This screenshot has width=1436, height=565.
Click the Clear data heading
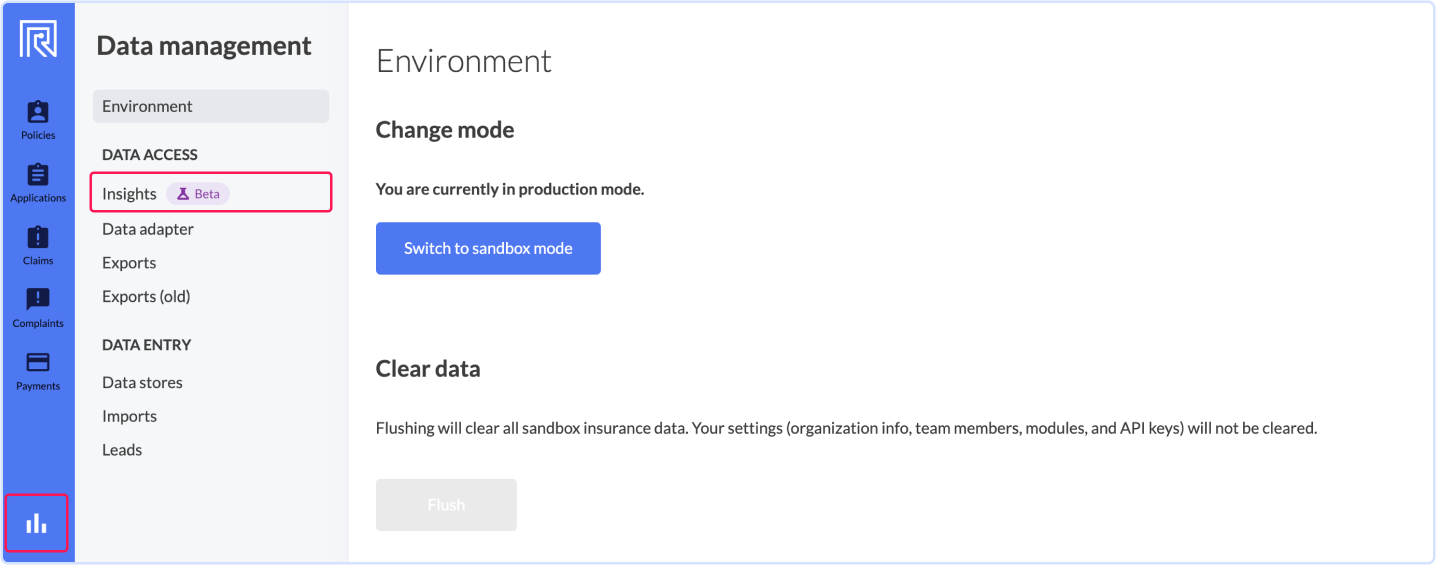[428, 369]
